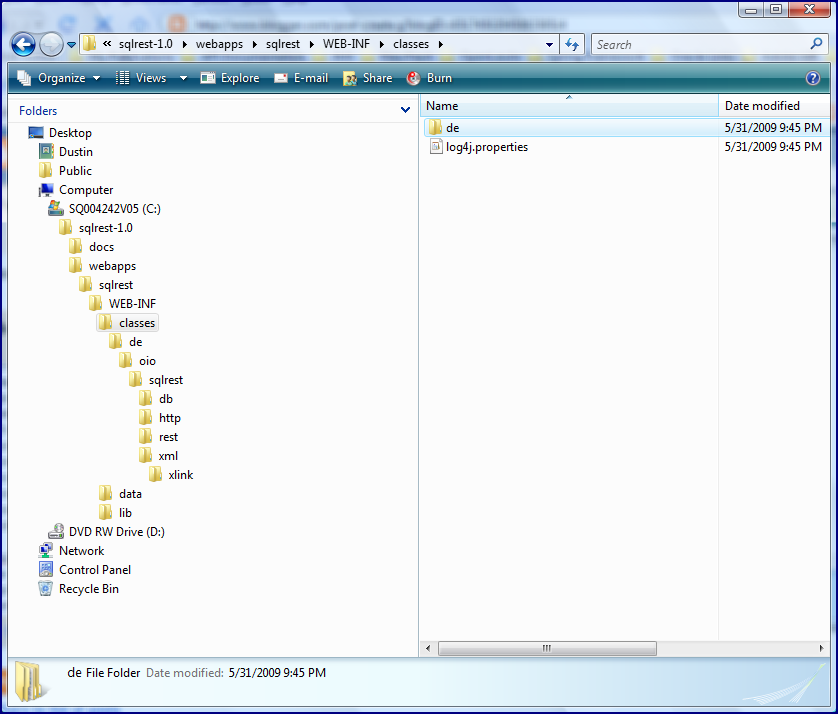This screenshot has height=714, width=838.
Task: Click the horizontal scrollbar at the bottom
Action: coord(547,648)
